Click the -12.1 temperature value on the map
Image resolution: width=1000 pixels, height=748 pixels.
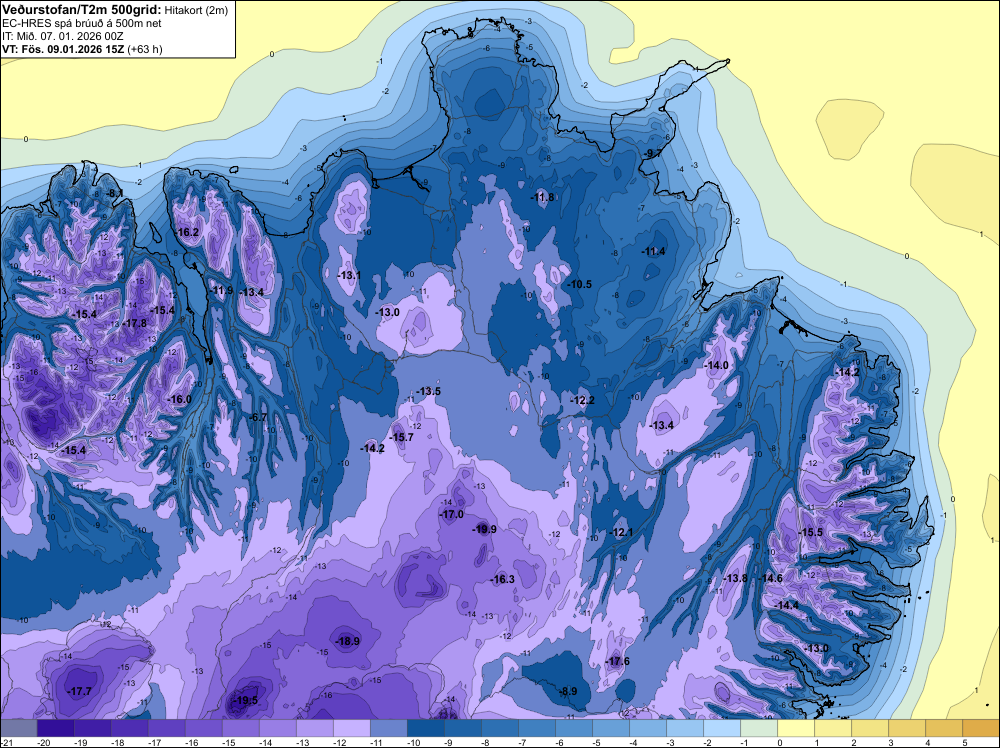[x=621, y=532]
